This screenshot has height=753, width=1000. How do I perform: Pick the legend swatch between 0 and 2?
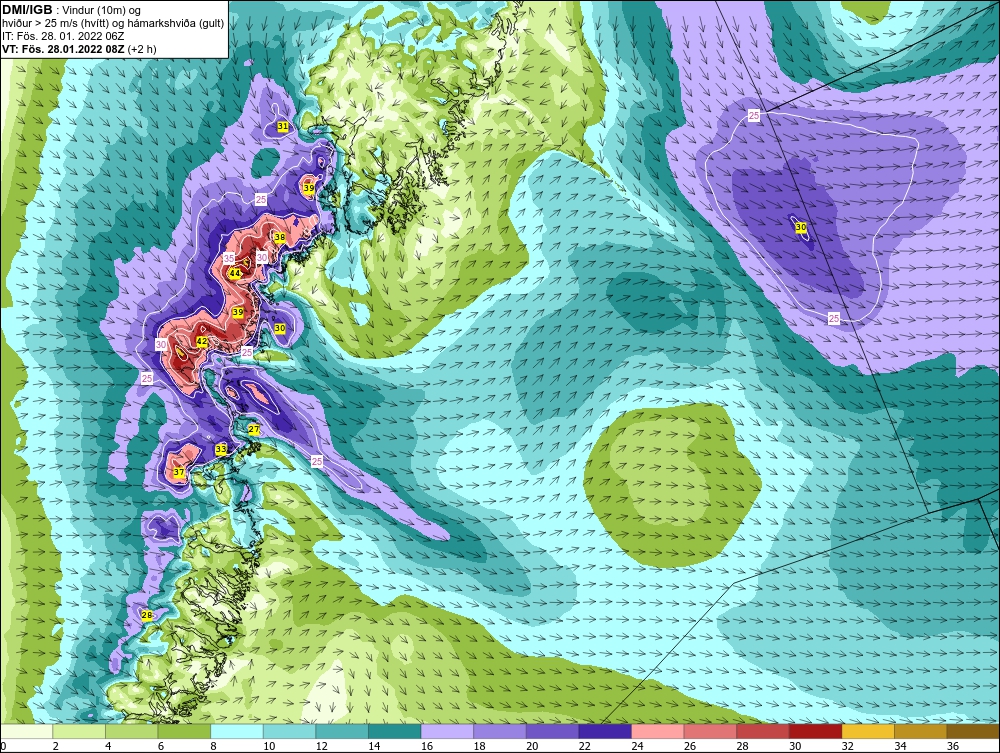click(x=26, y=731)
